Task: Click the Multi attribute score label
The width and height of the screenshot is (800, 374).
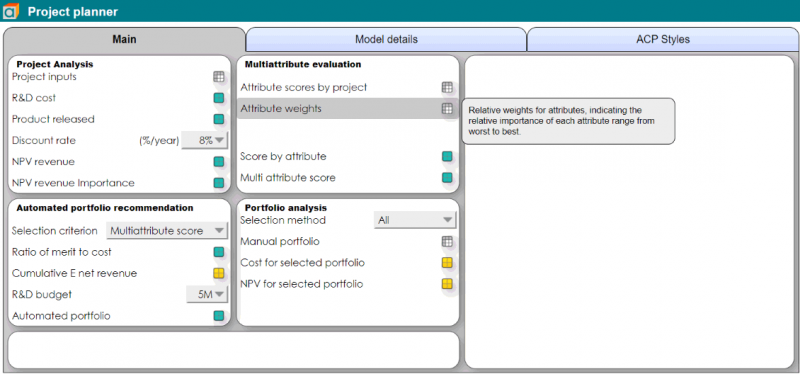Action: tap(288, 178)
